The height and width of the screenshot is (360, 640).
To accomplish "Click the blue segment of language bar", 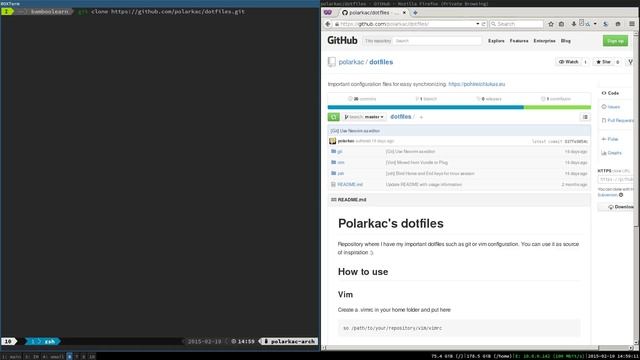I will [425, 107].
